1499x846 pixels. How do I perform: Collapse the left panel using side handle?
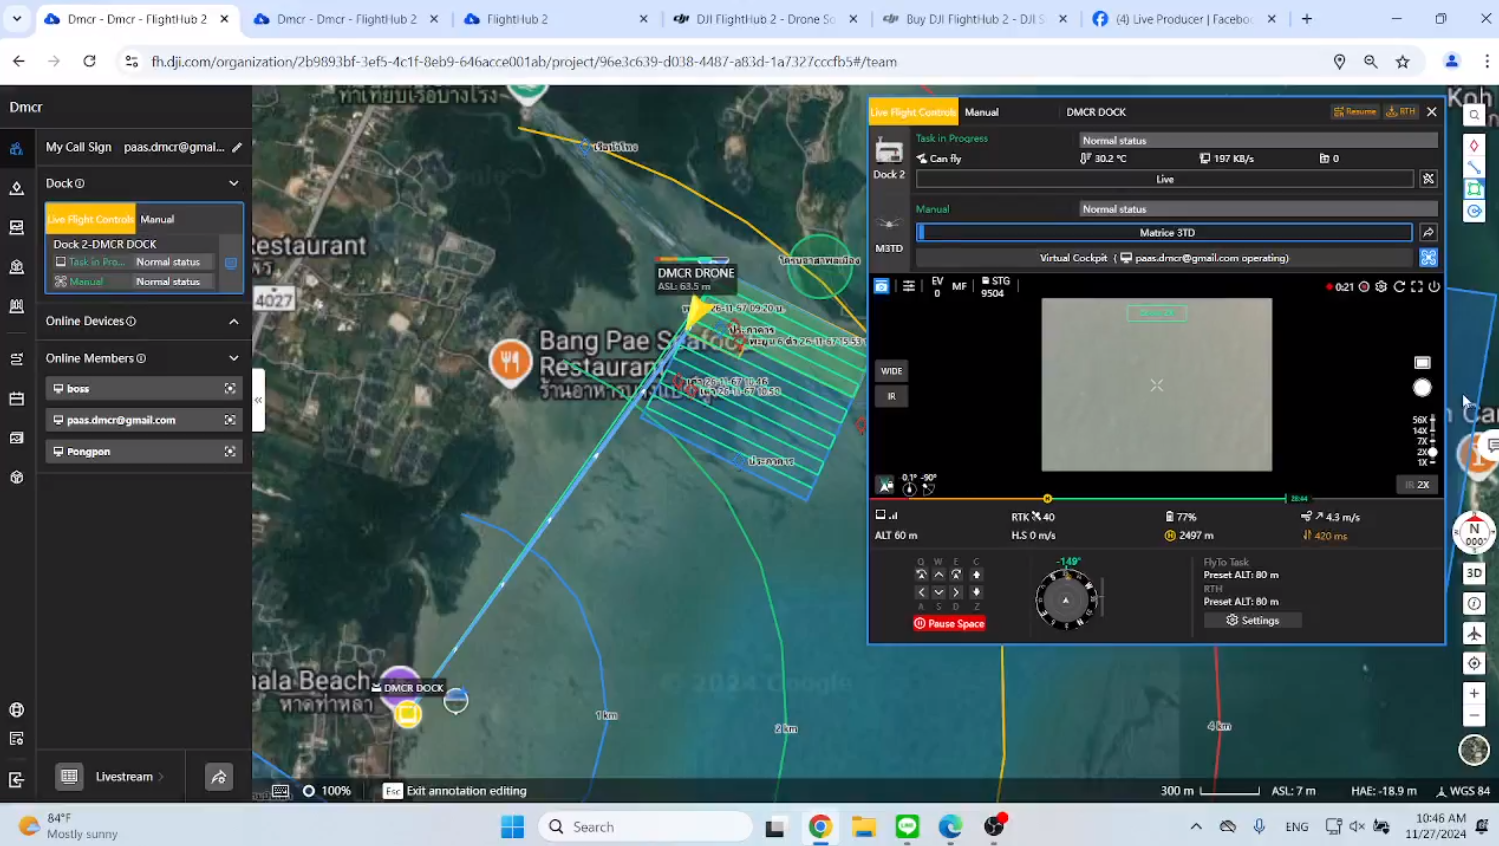258,399
